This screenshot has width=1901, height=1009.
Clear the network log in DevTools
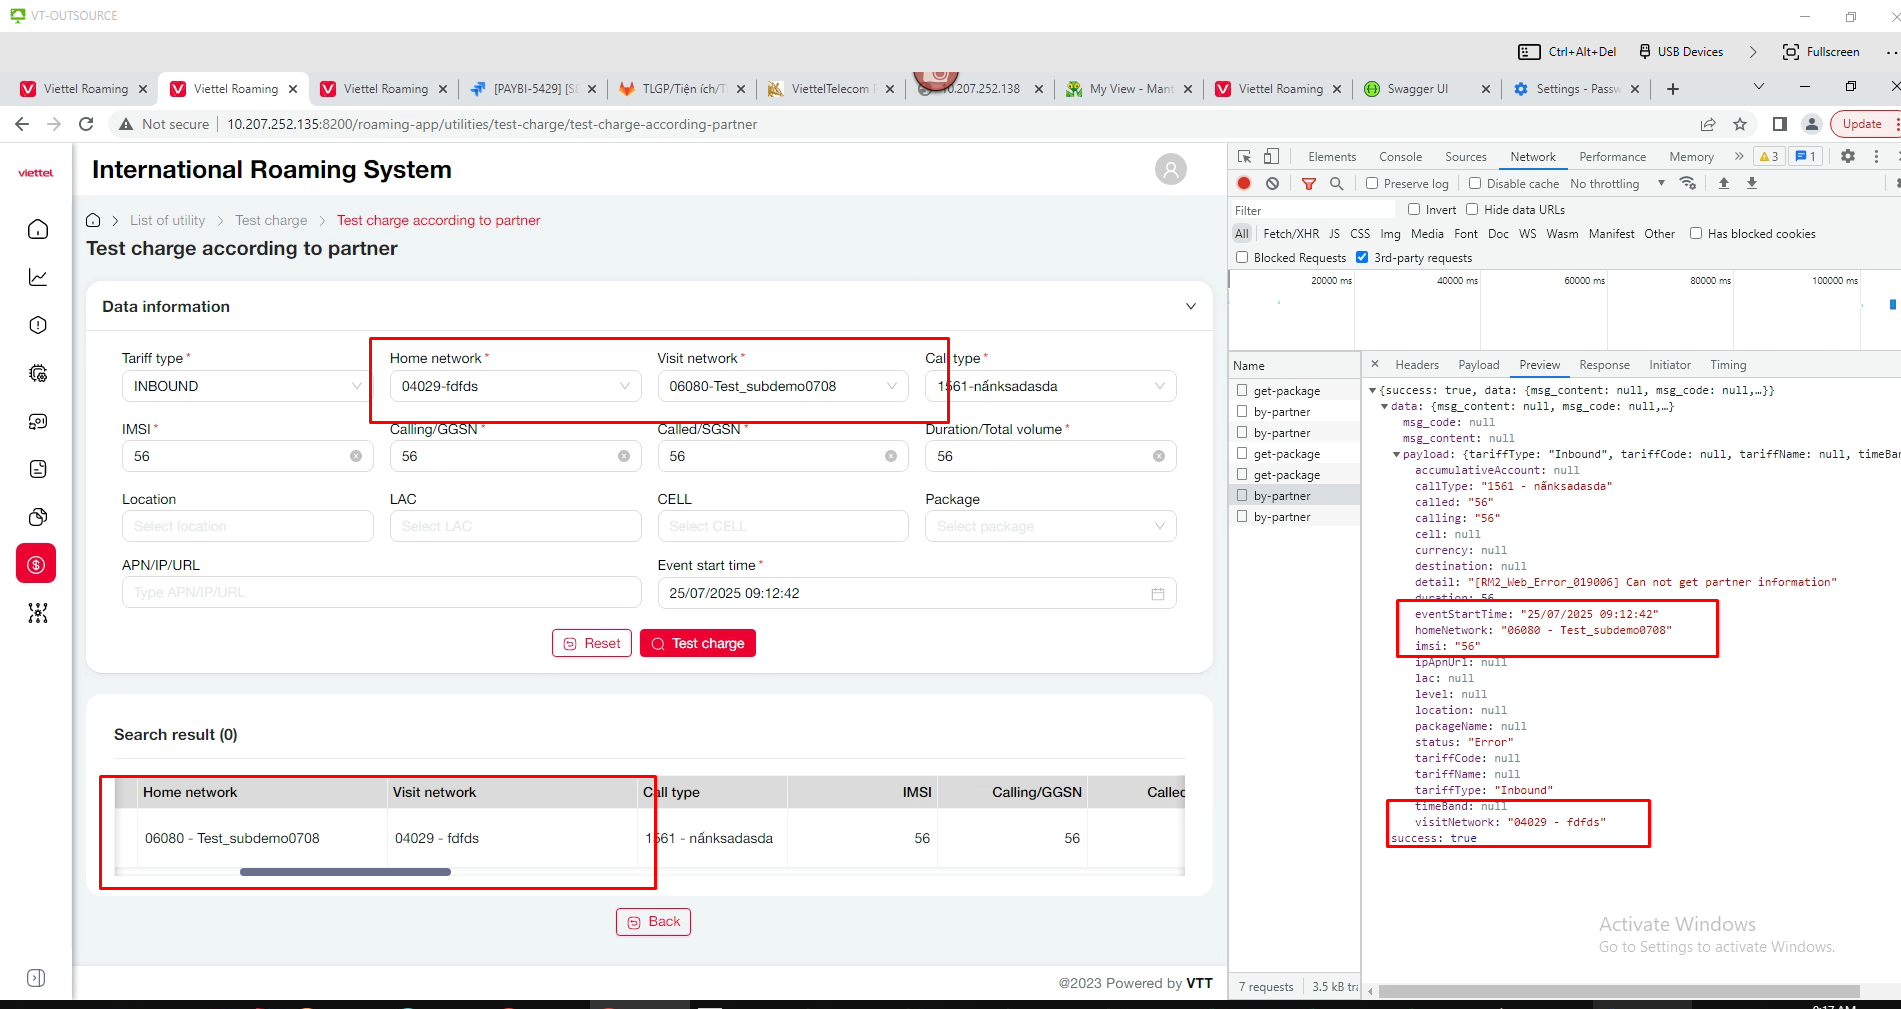(x=1272, y=183)
